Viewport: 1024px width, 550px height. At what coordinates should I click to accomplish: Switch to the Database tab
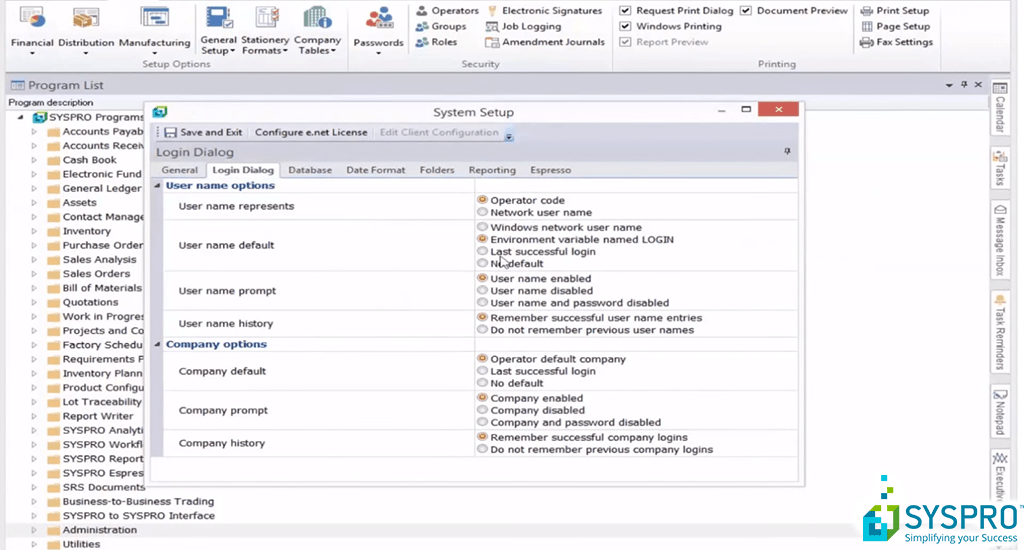(310, 170)
